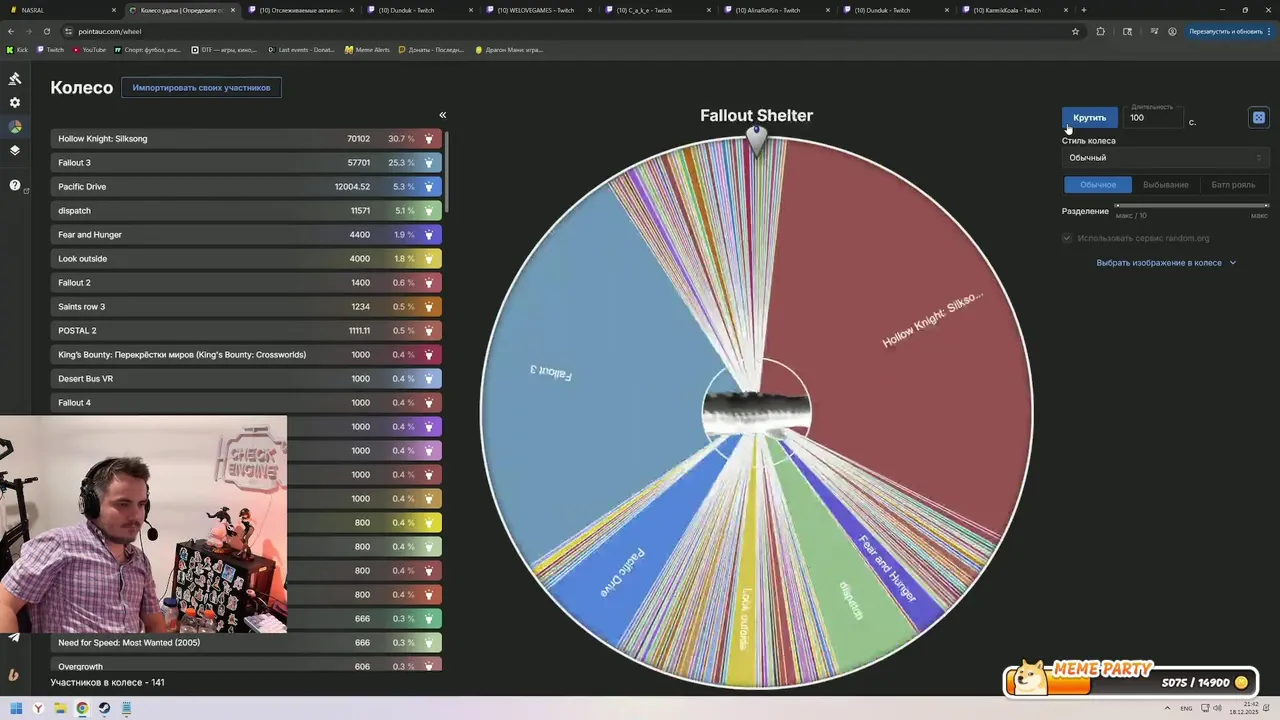Adjust the 'Разделение' slider track
The width and height of the screenshot is (1280, 720).
click(x=1191, y=206)
